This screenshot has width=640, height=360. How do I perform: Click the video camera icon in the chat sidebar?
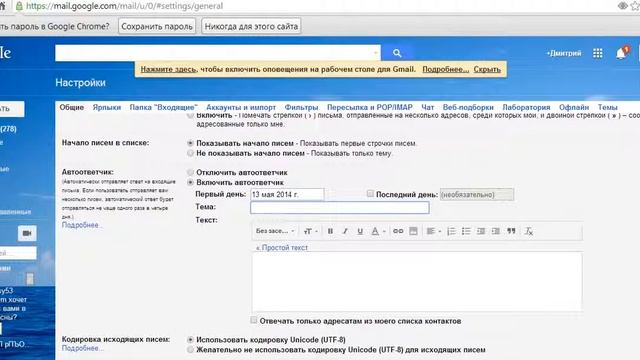[x=27, y=233]
